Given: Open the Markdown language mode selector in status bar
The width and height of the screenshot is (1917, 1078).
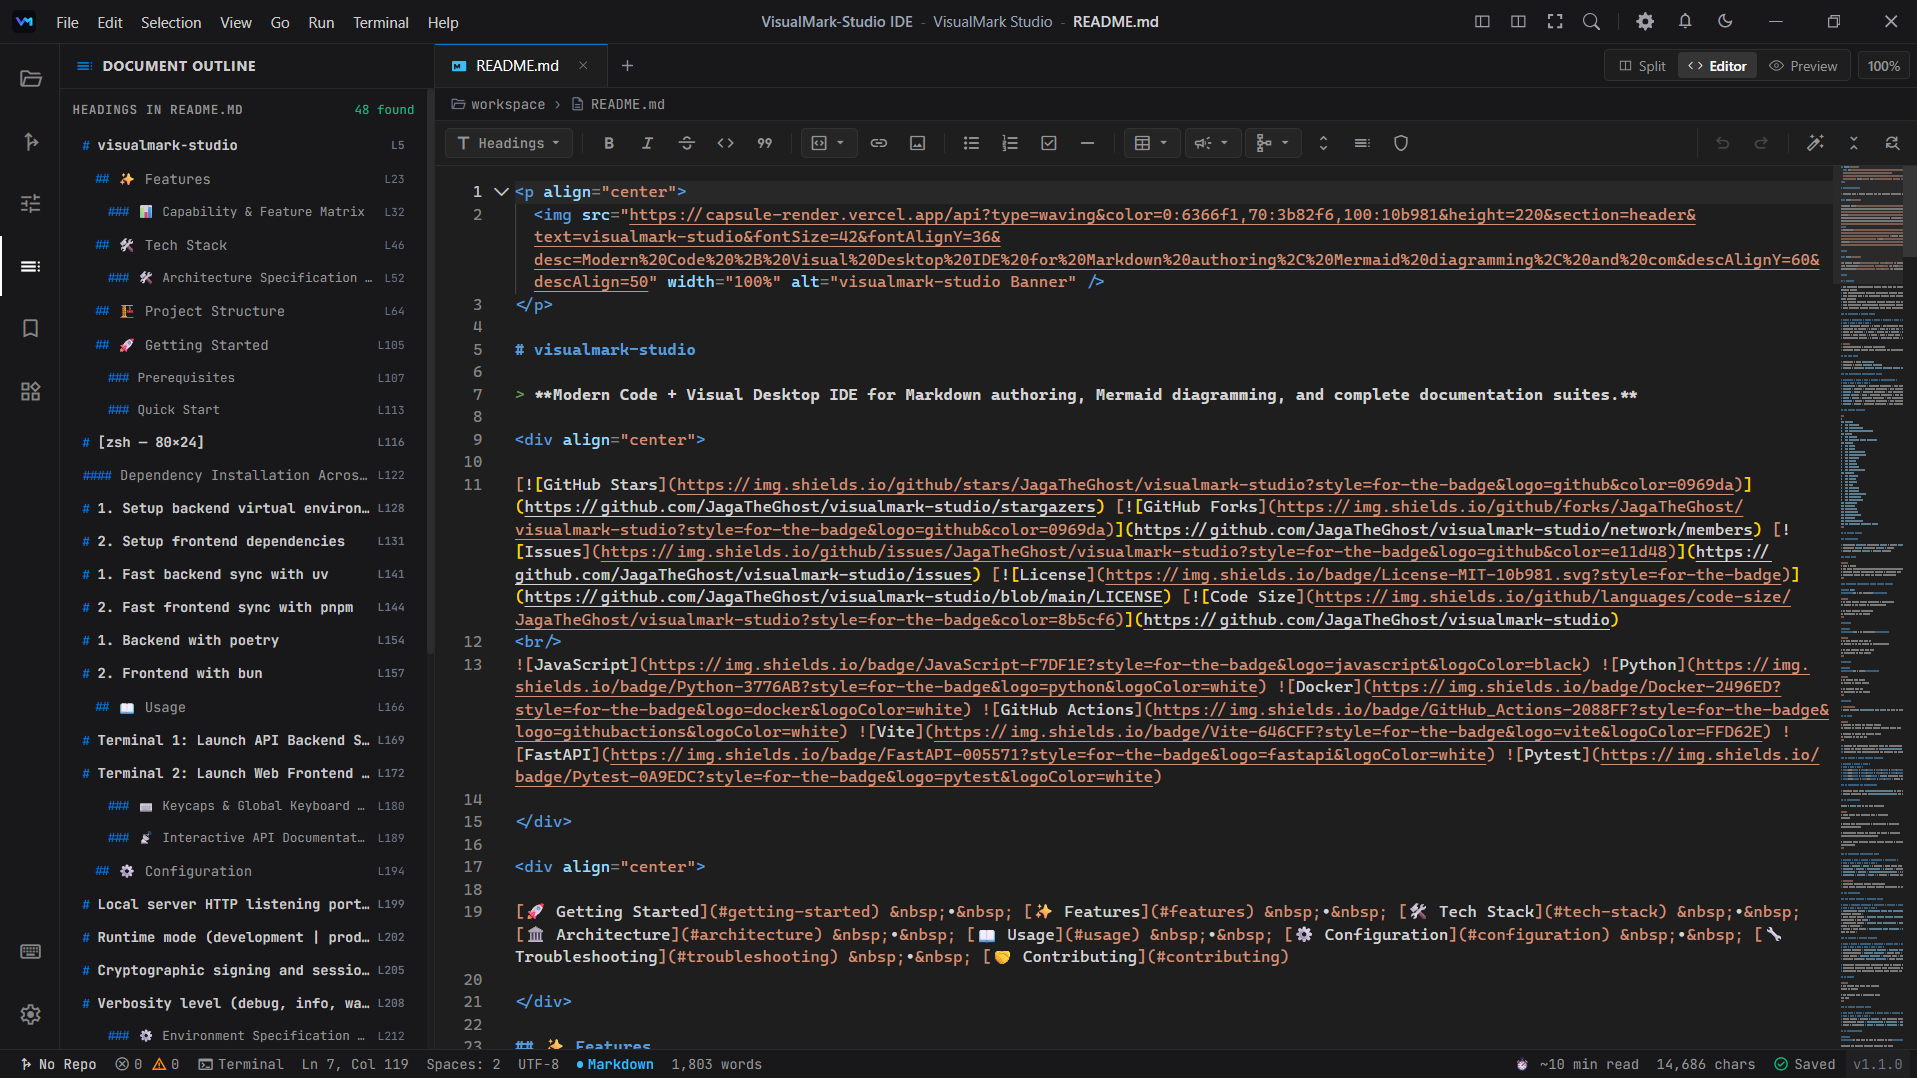Looking at the screenshot, I should coord(615,1064).
